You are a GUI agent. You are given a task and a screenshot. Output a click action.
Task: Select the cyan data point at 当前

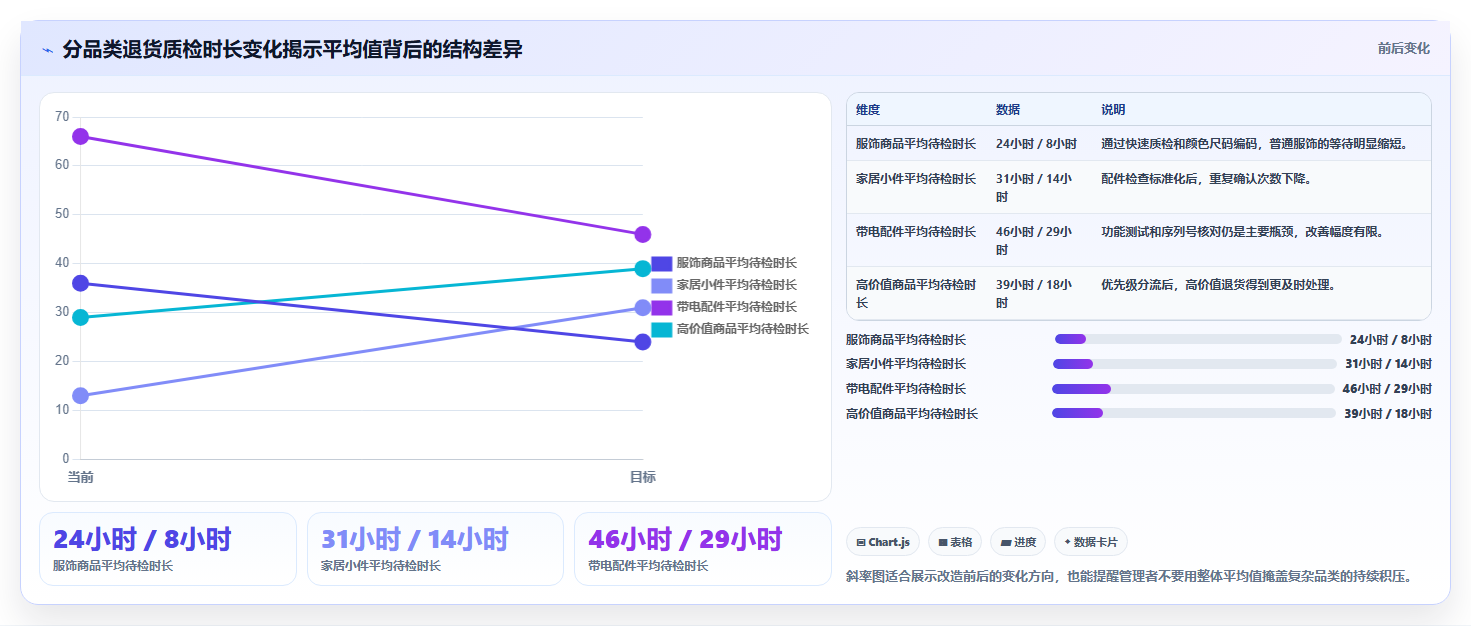click(81, 318)
